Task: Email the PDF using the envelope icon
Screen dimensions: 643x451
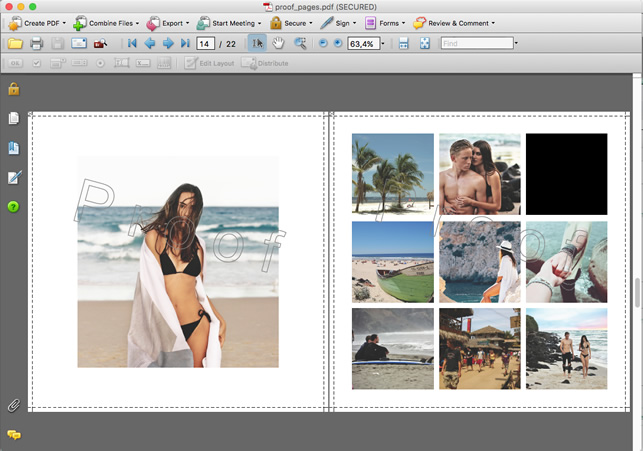Action: tap(79, 43)
